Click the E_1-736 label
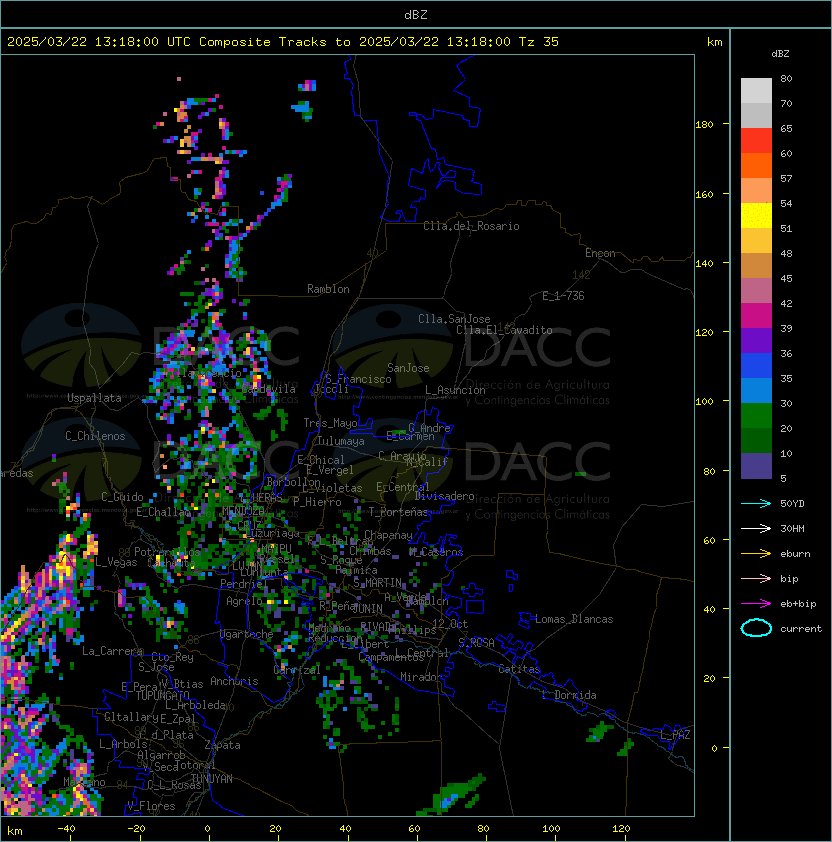 pyautogui.click(x=563, y=296)
